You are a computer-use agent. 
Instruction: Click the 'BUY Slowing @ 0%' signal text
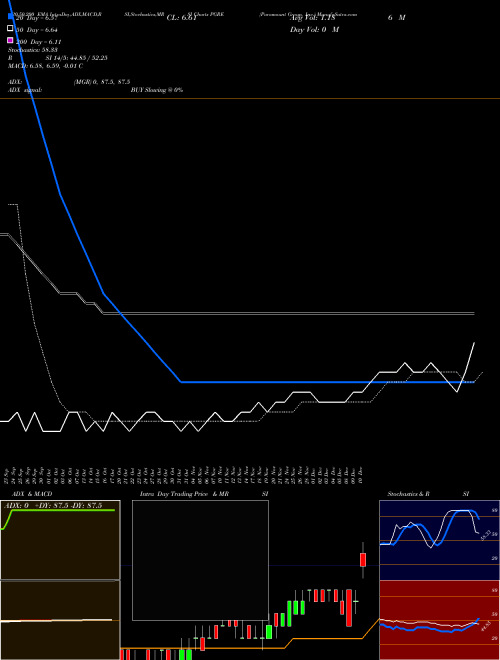coord(157,90)
